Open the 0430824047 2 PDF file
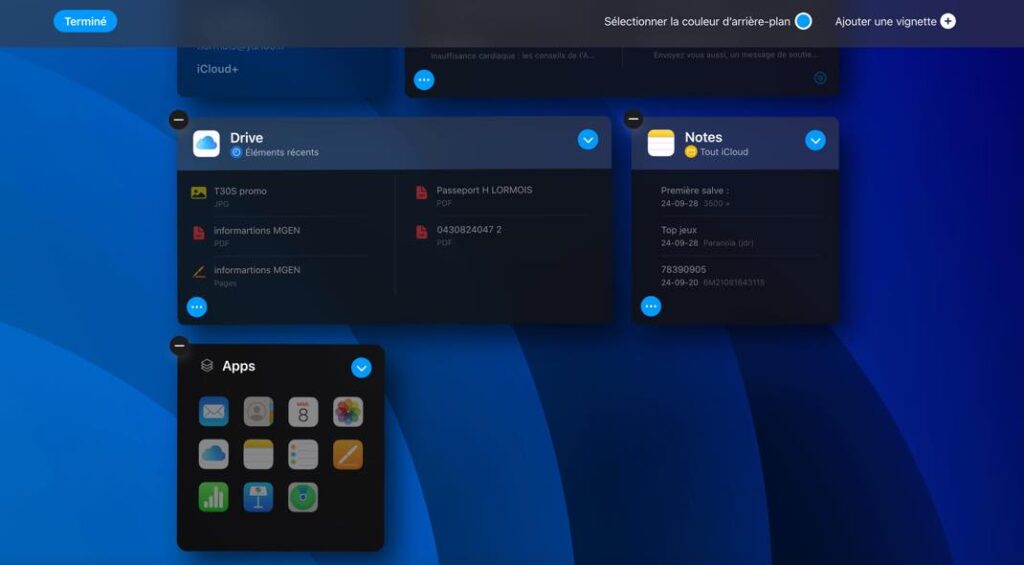Image resolution: width=1024 pixels, height=565 pixels. pos(503,235)
